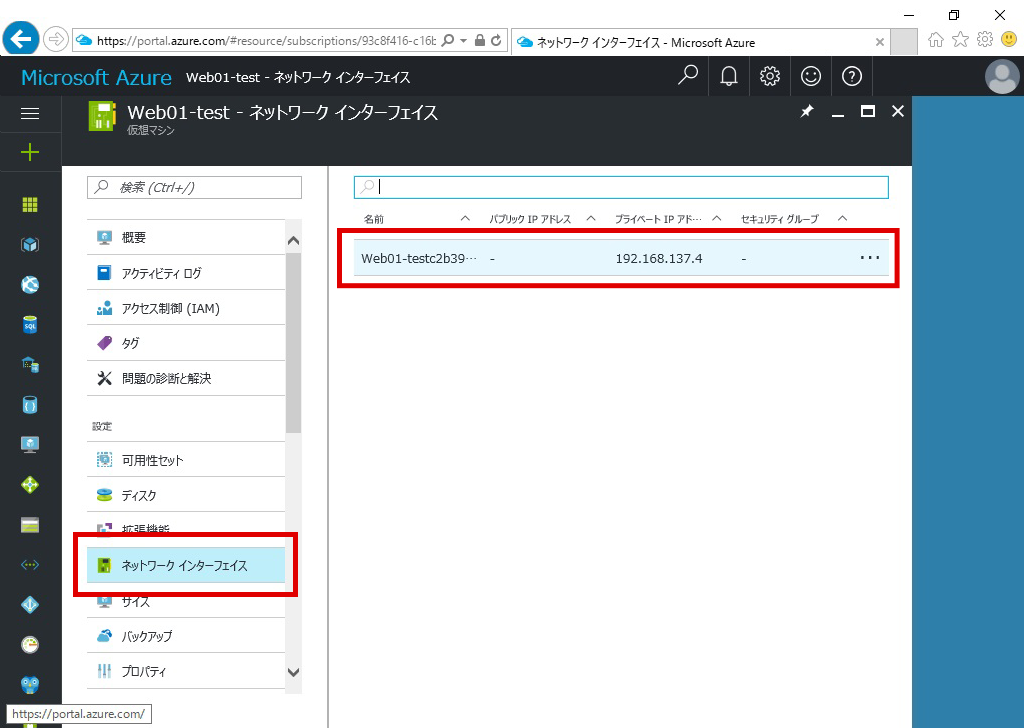Open the curly-braces database icon in sidebar
Screen dimensions: 1024x728
30,405
